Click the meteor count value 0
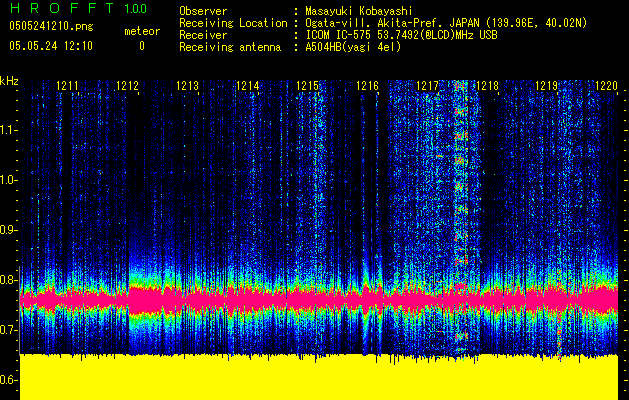The image size is (629, 400). [x=142, y=46]
